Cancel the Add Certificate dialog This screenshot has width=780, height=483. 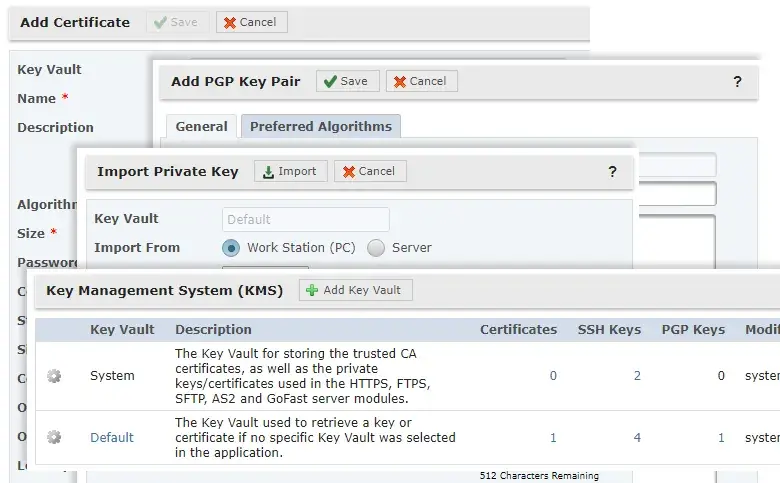click(251, 22)
